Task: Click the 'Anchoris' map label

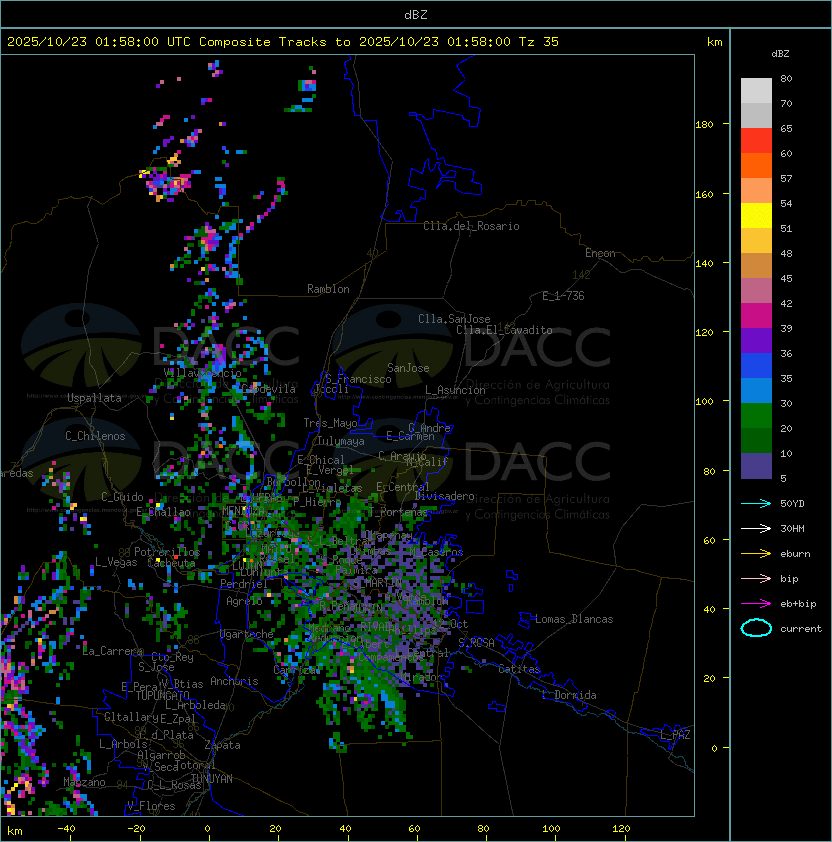Action: click(234, 681)
